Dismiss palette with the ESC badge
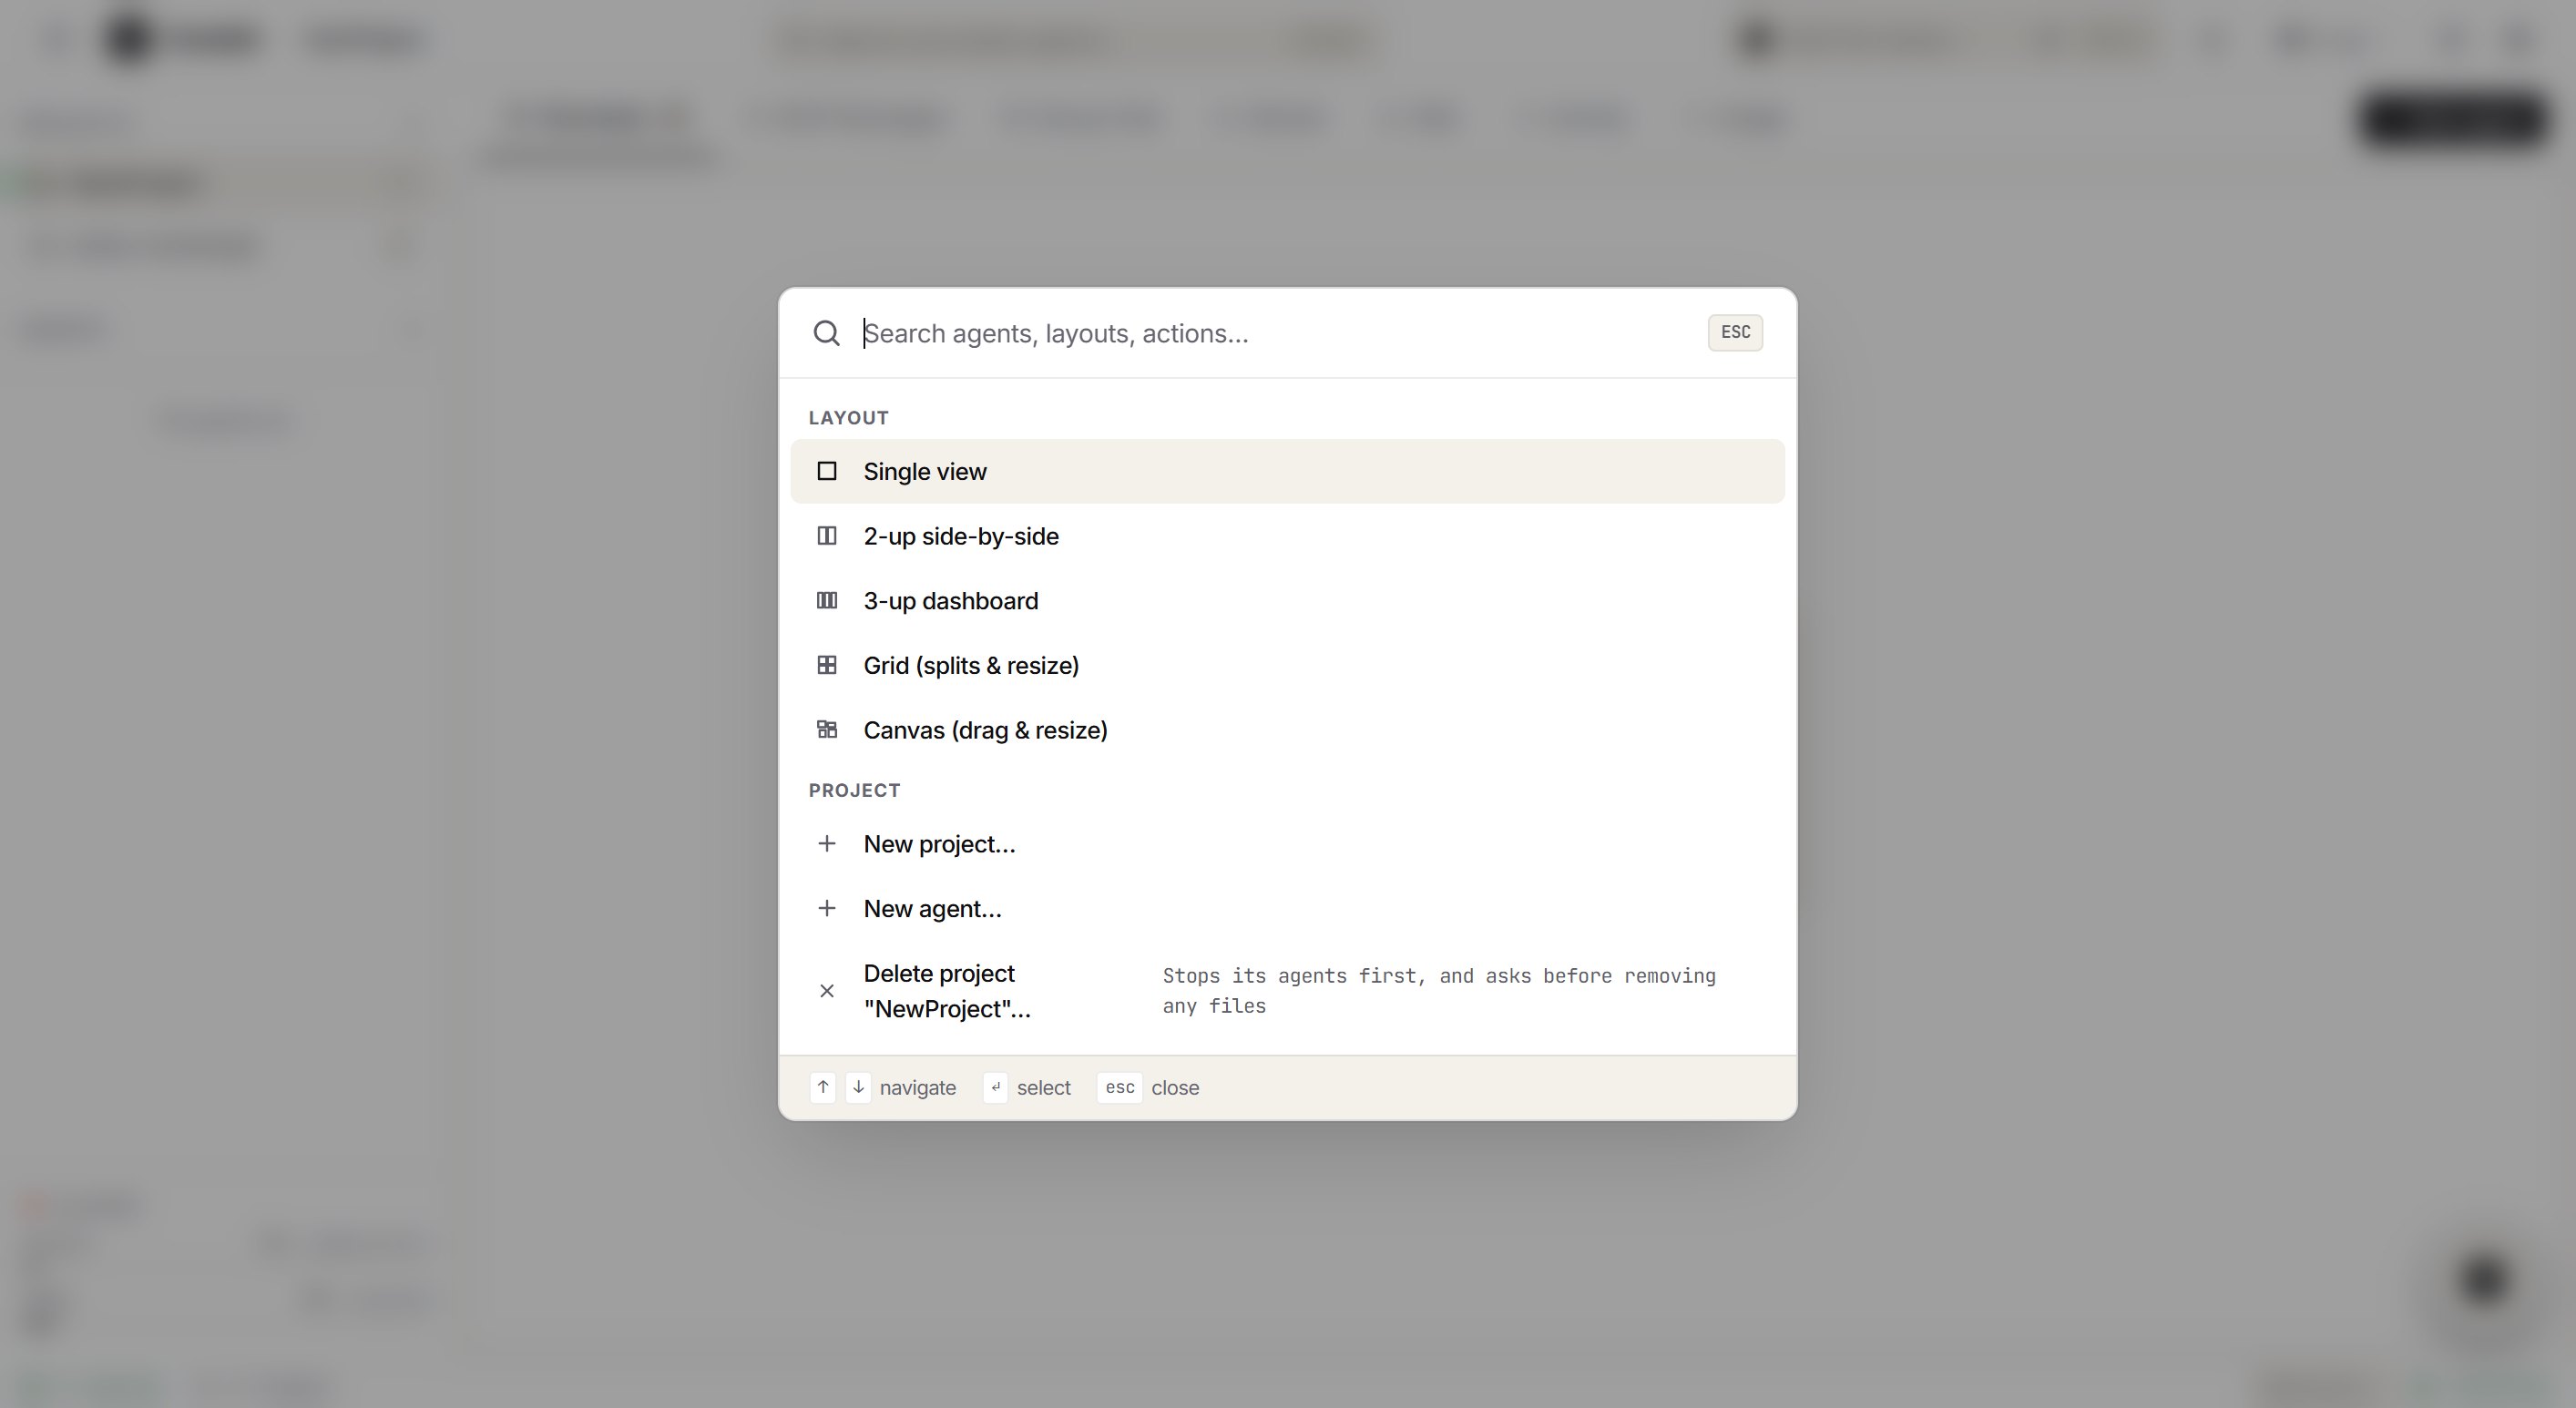Screen dimensions: 2576x1408 (1735, 332)
